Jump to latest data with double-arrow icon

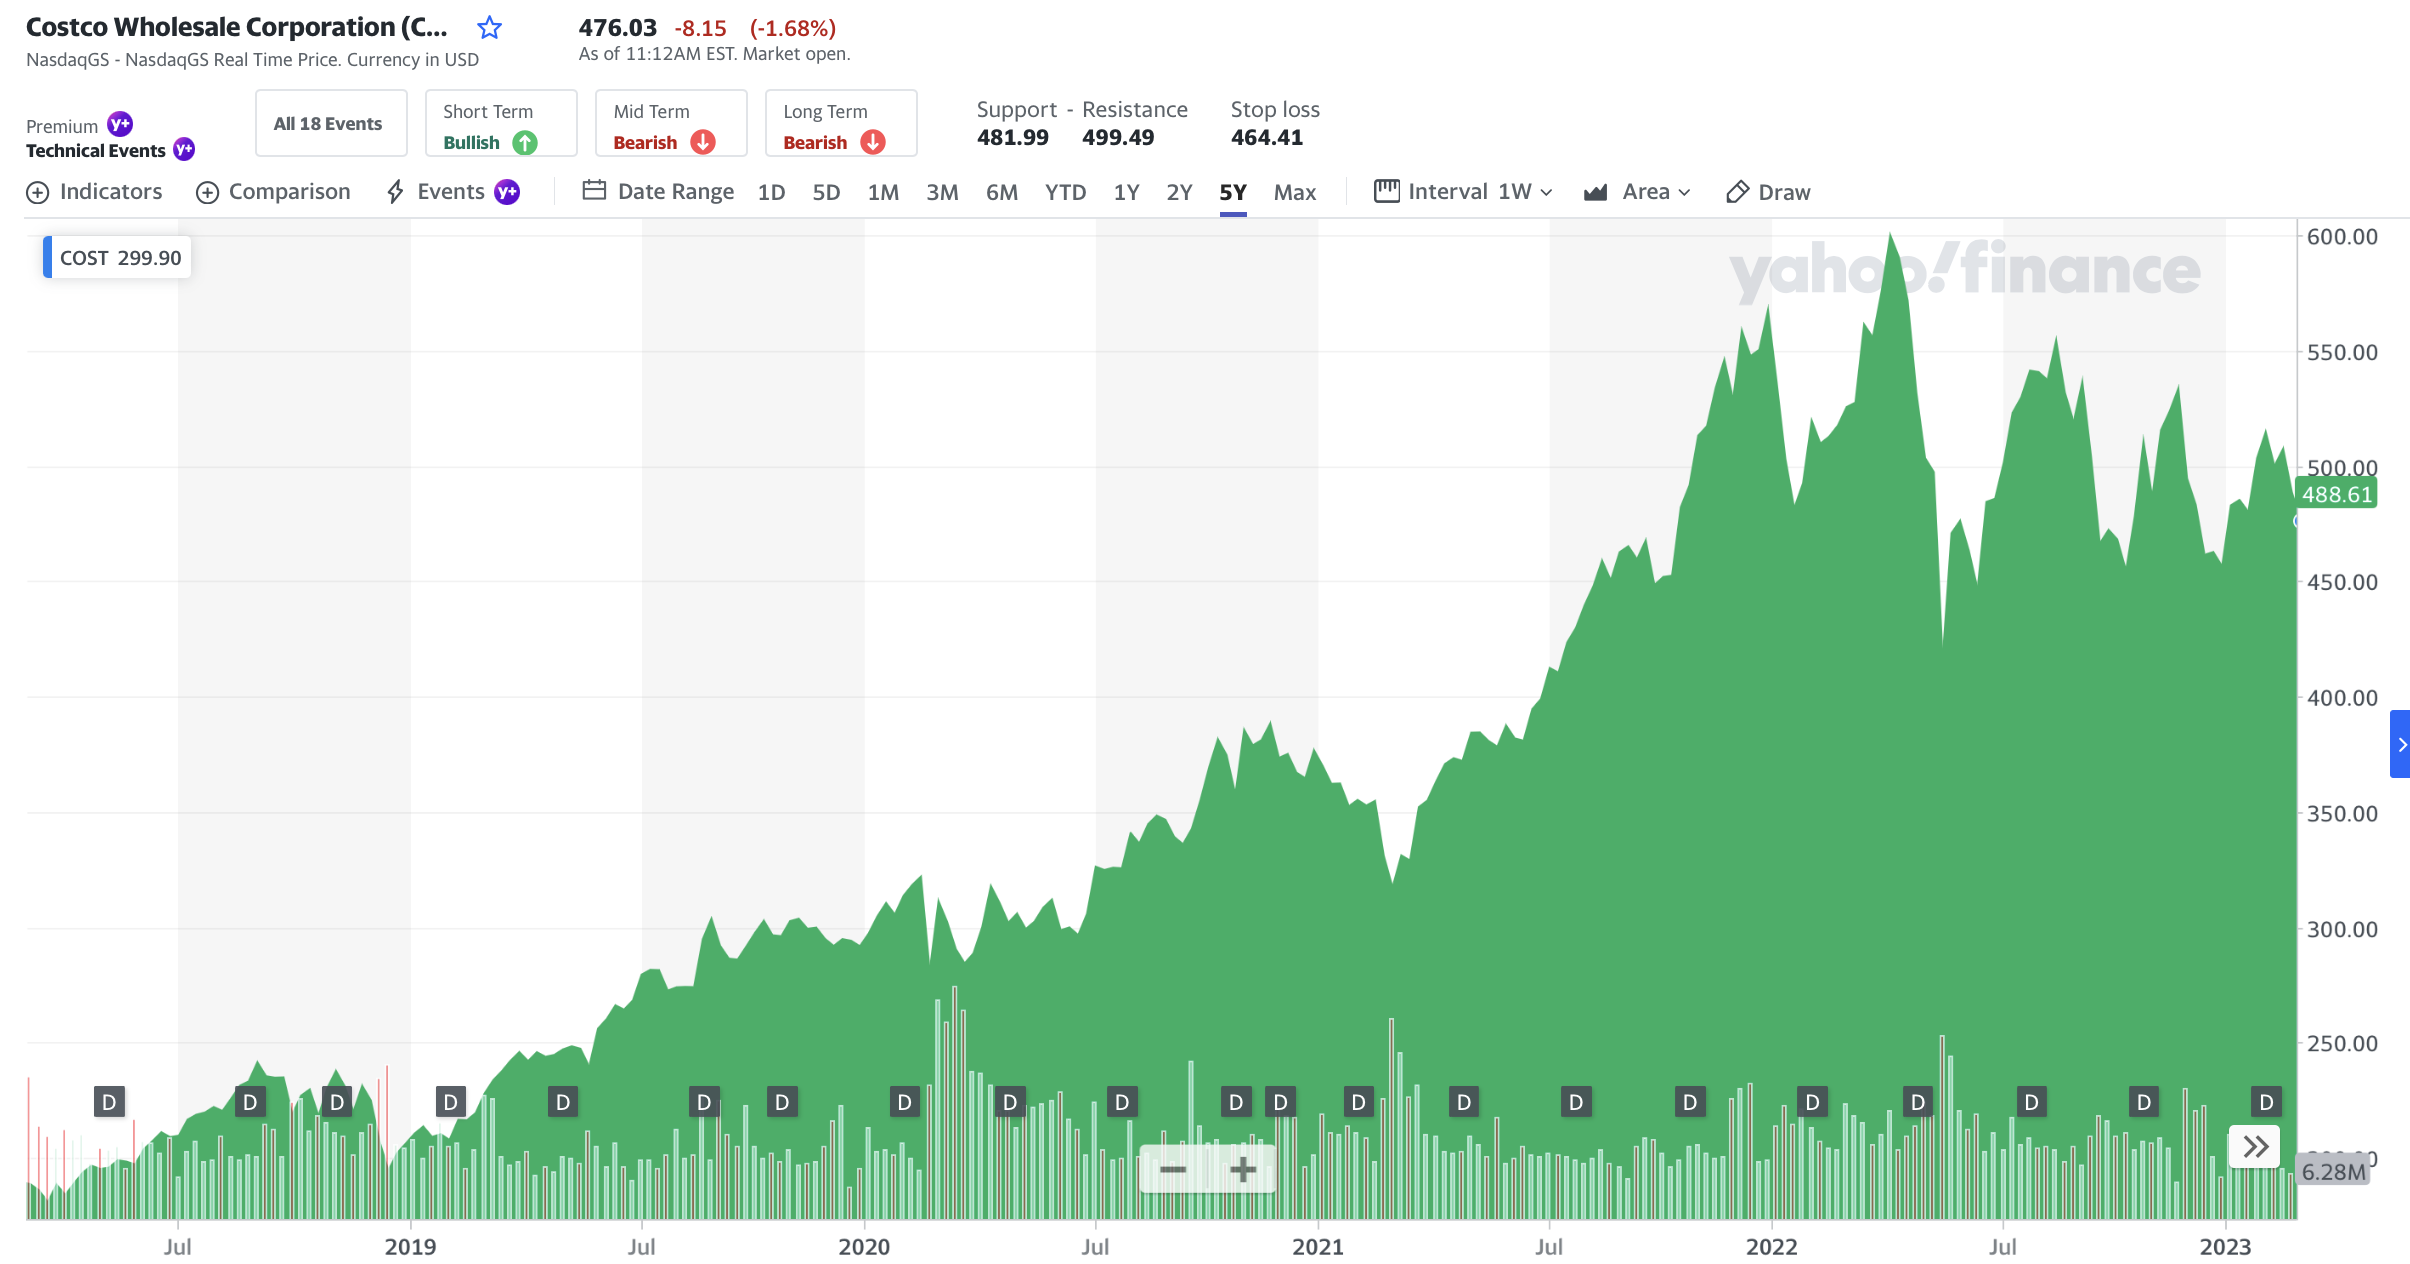coord(2255,1146)
